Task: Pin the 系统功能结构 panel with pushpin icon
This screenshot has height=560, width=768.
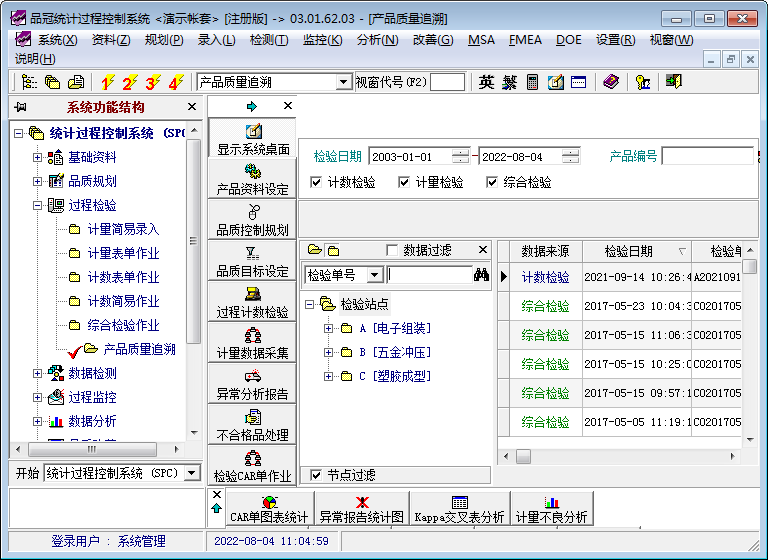Action: pos(21,106)
